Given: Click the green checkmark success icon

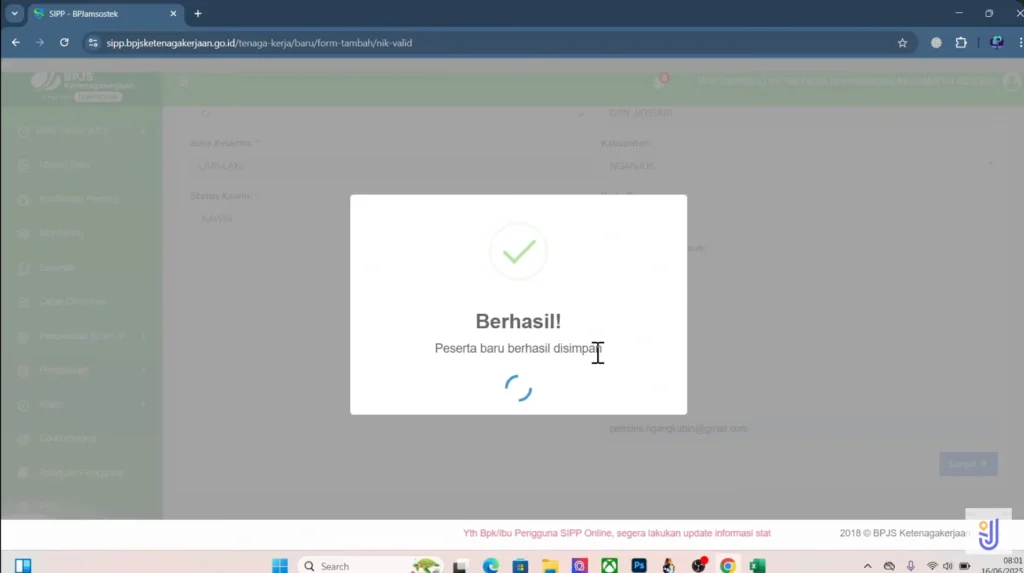Looking at the screenshot, I should click(519, 252).
